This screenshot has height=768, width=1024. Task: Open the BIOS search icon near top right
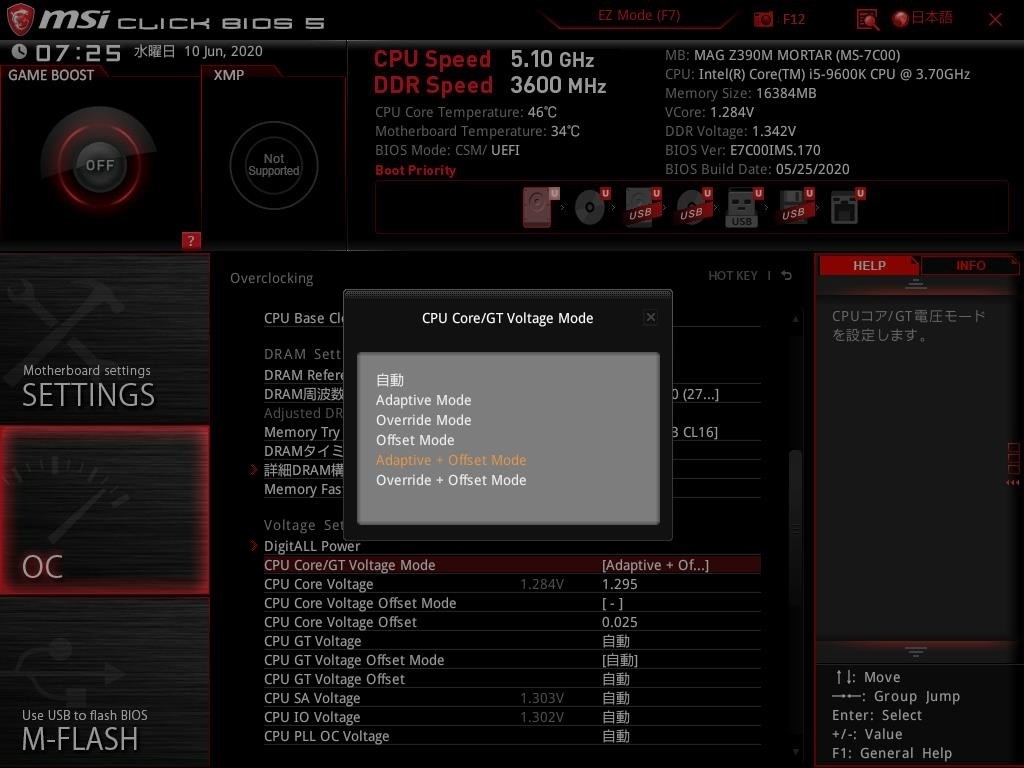865,18
